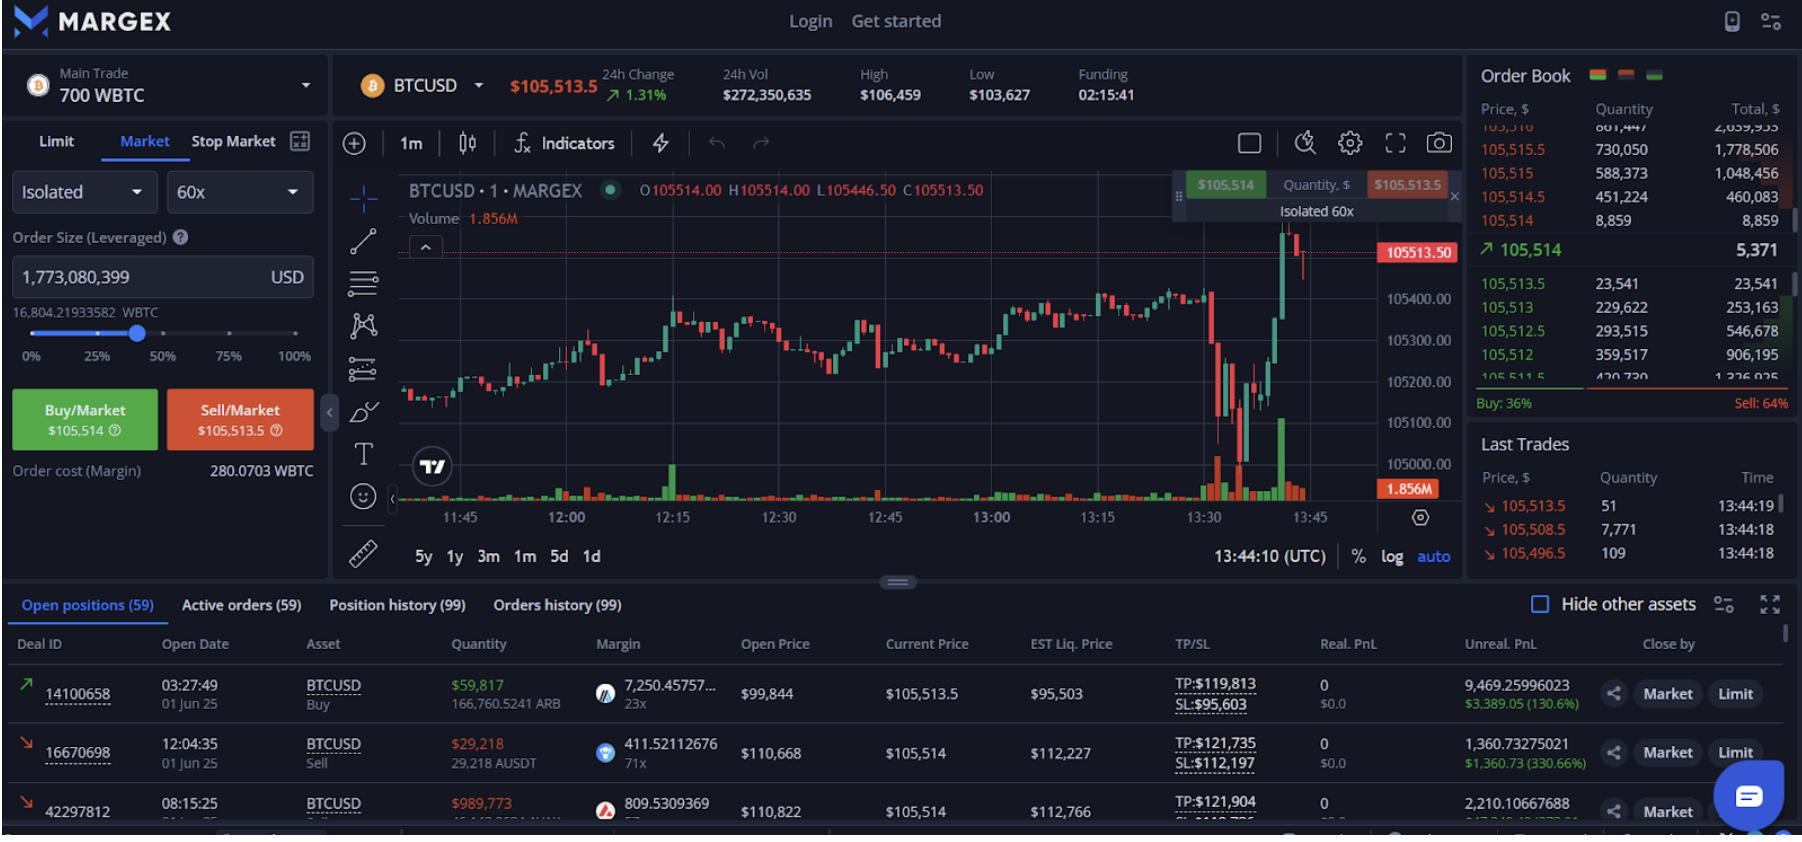
Task: Check the Hide other assets checkbox
Action: click(x=1540, y=604)
